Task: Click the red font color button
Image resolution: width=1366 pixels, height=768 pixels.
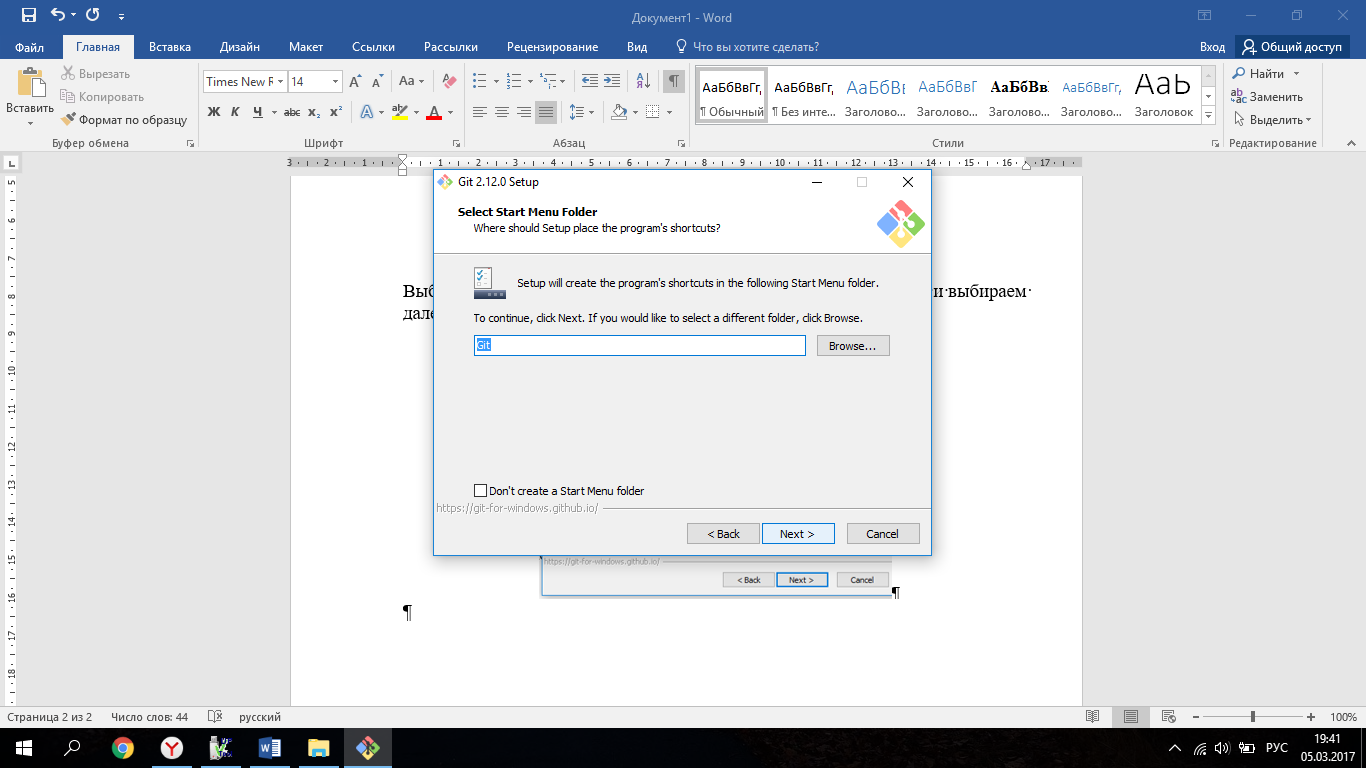Action: pyautogui.click(x=434, y=112)
